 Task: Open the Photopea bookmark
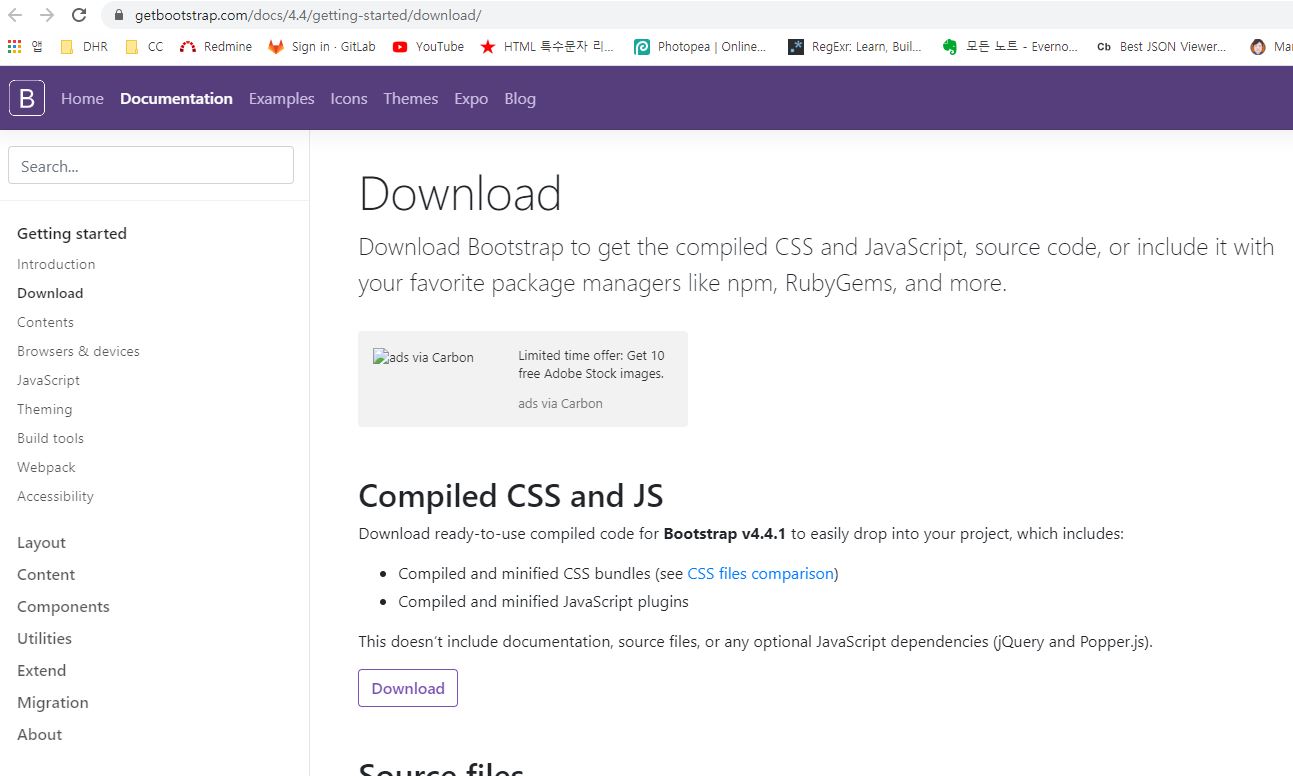click(x=701, y=47)
